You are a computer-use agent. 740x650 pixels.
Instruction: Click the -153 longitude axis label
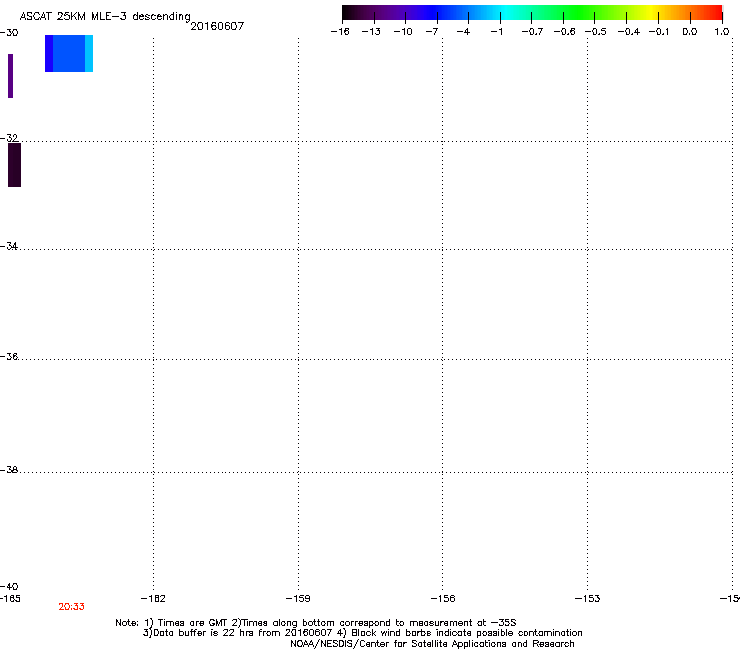coord(588,599)
